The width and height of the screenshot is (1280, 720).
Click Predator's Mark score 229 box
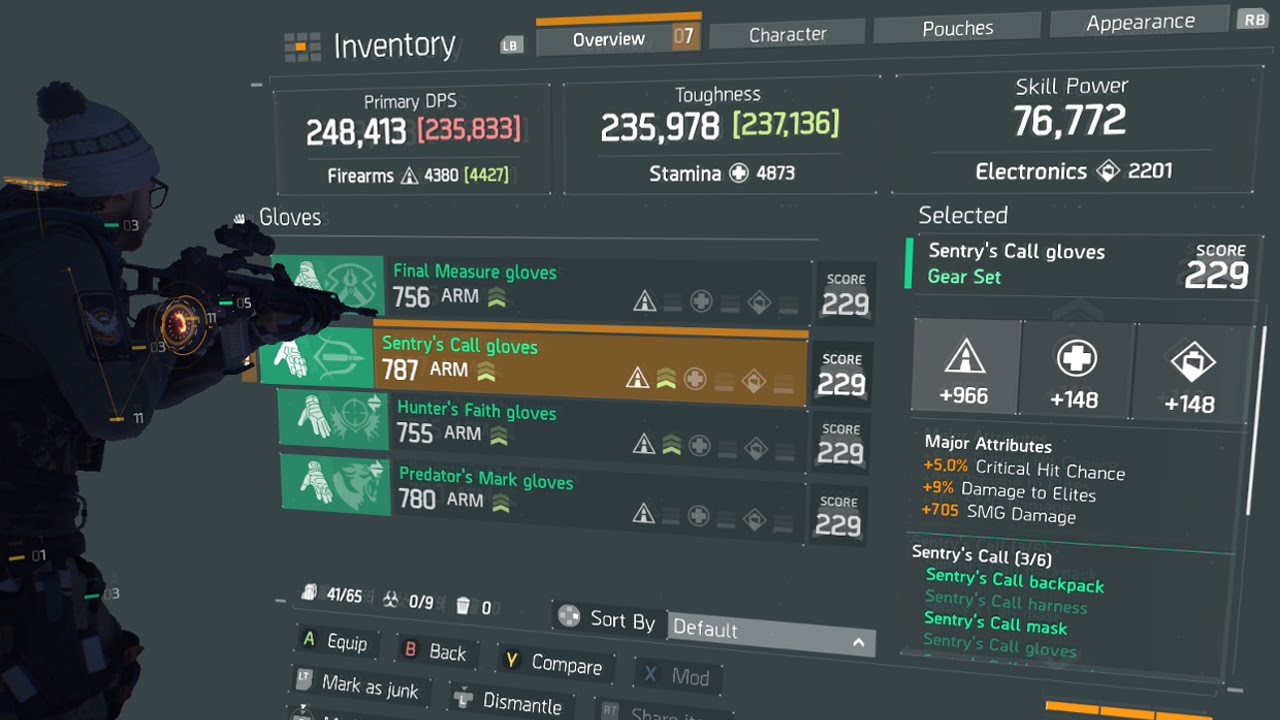[x=838, y=517]
